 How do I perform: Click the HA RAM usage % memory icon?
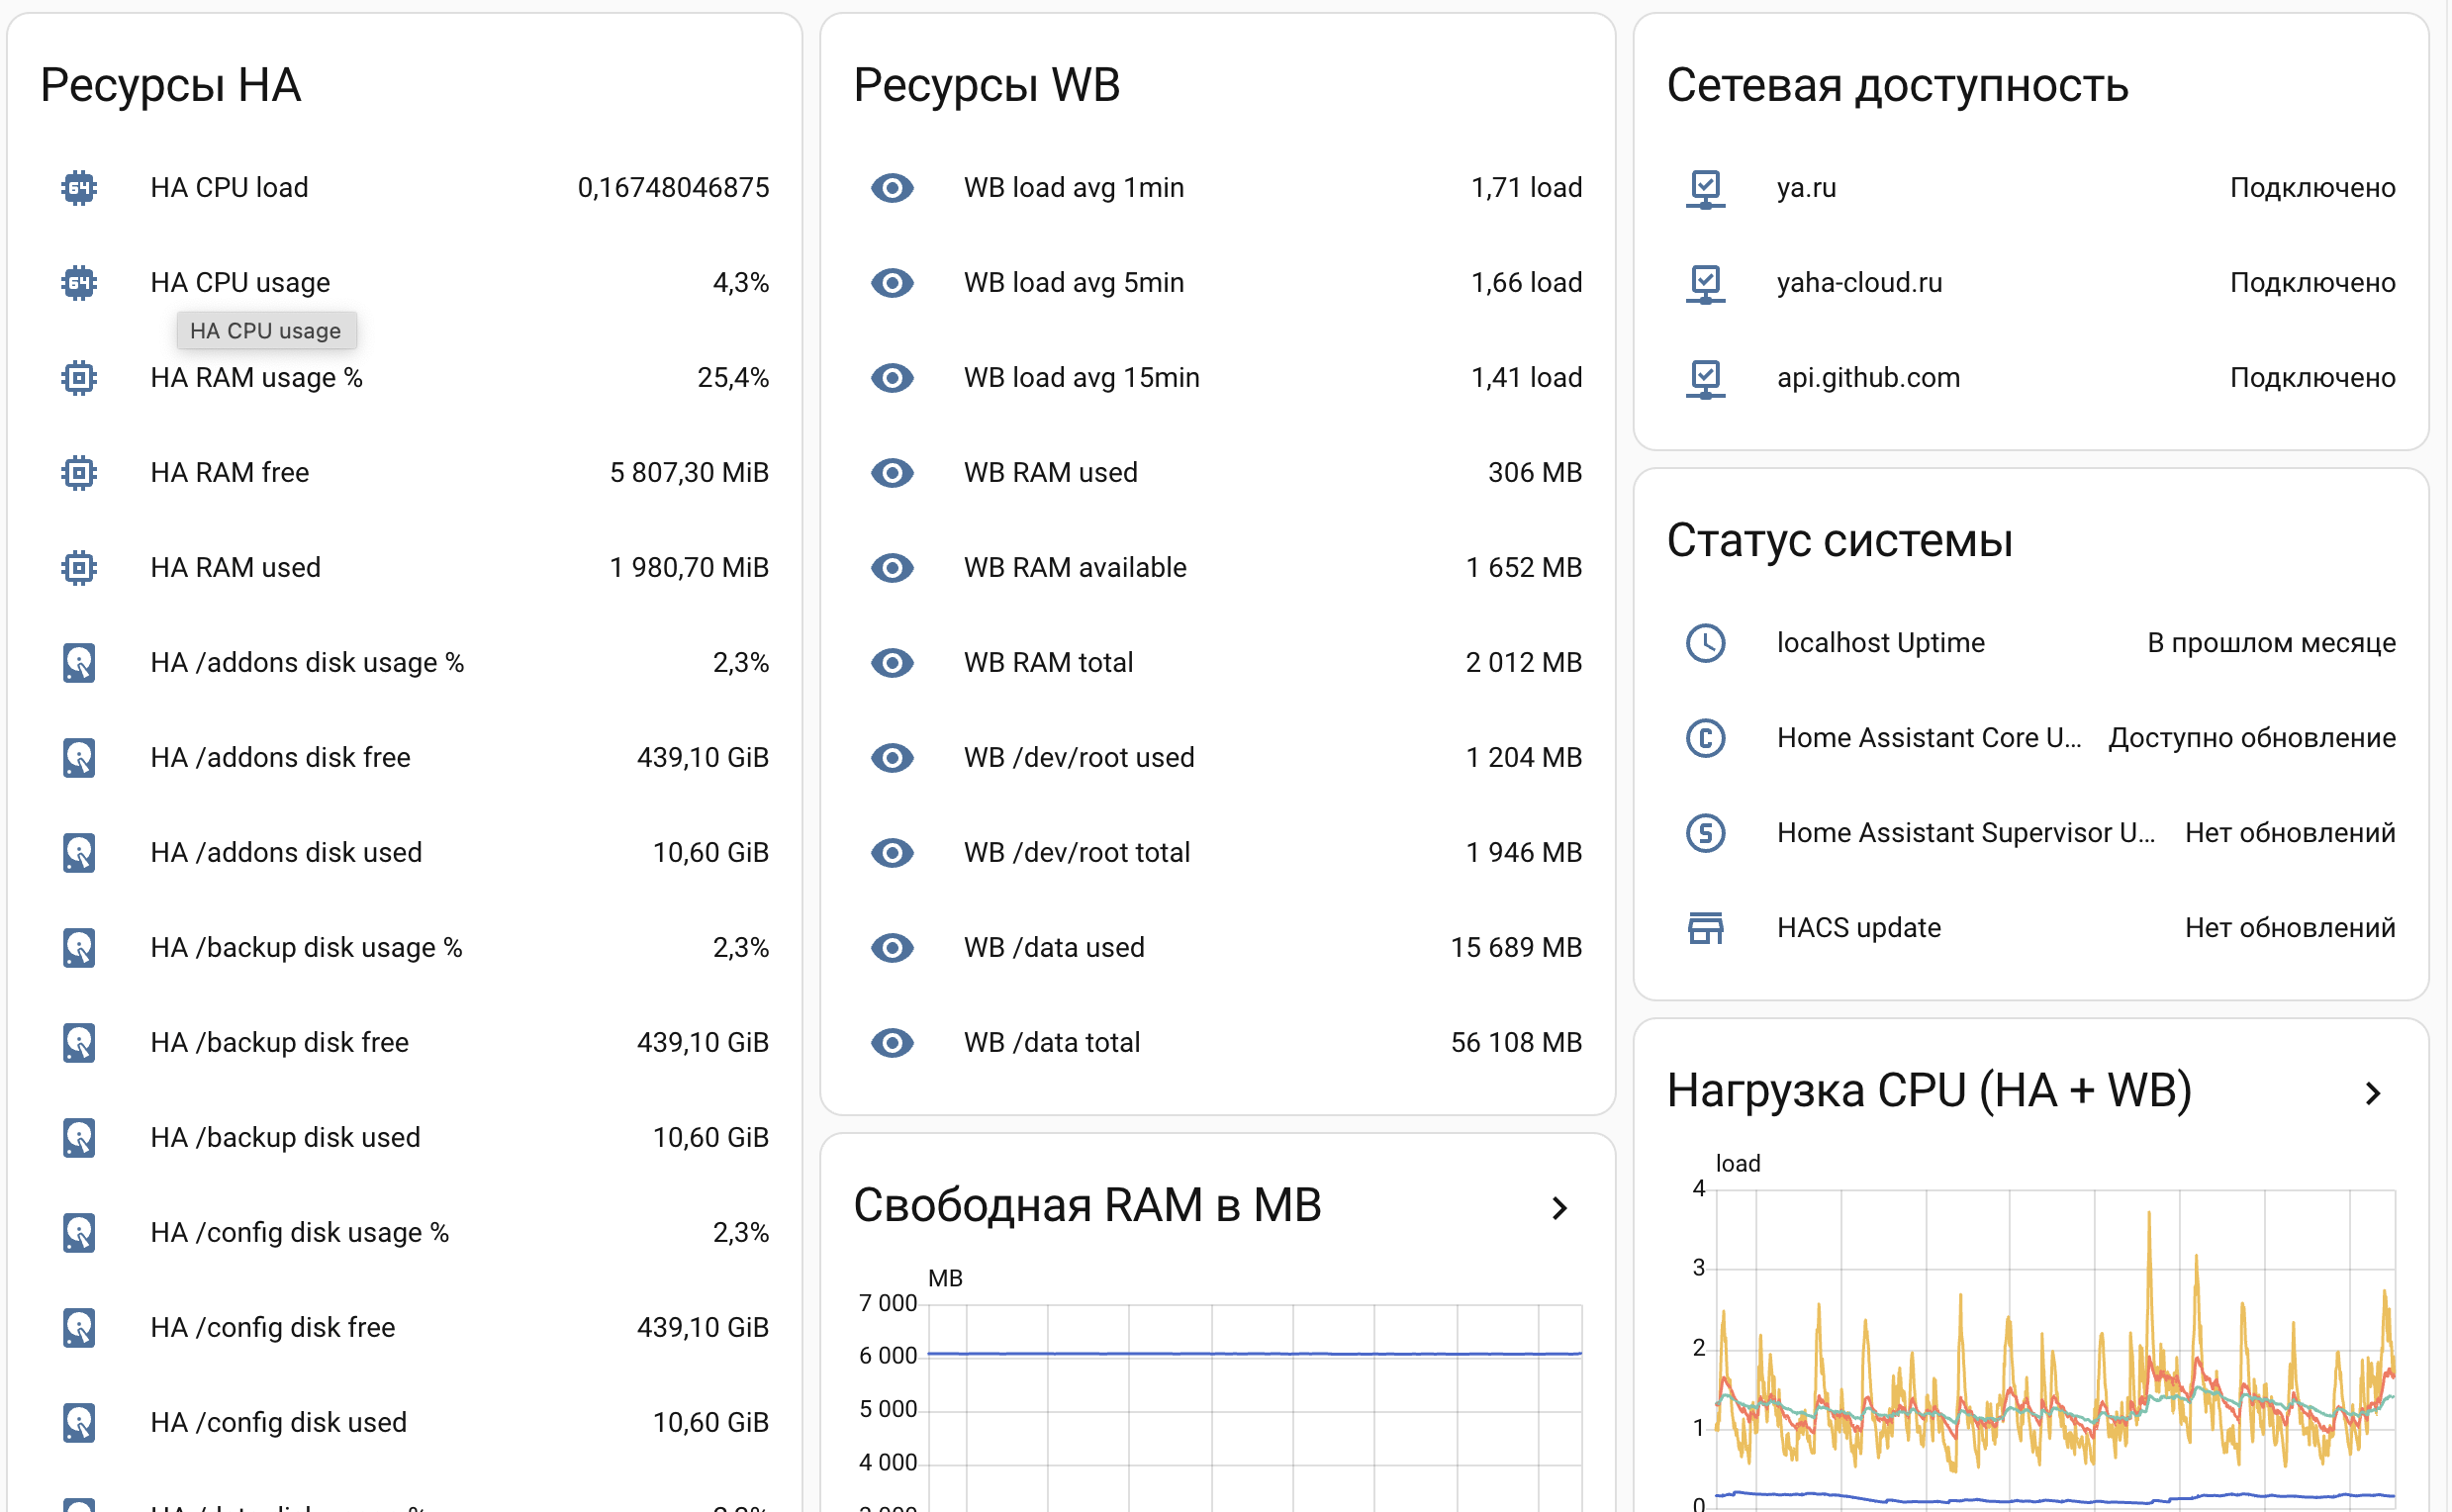point(78,377)
